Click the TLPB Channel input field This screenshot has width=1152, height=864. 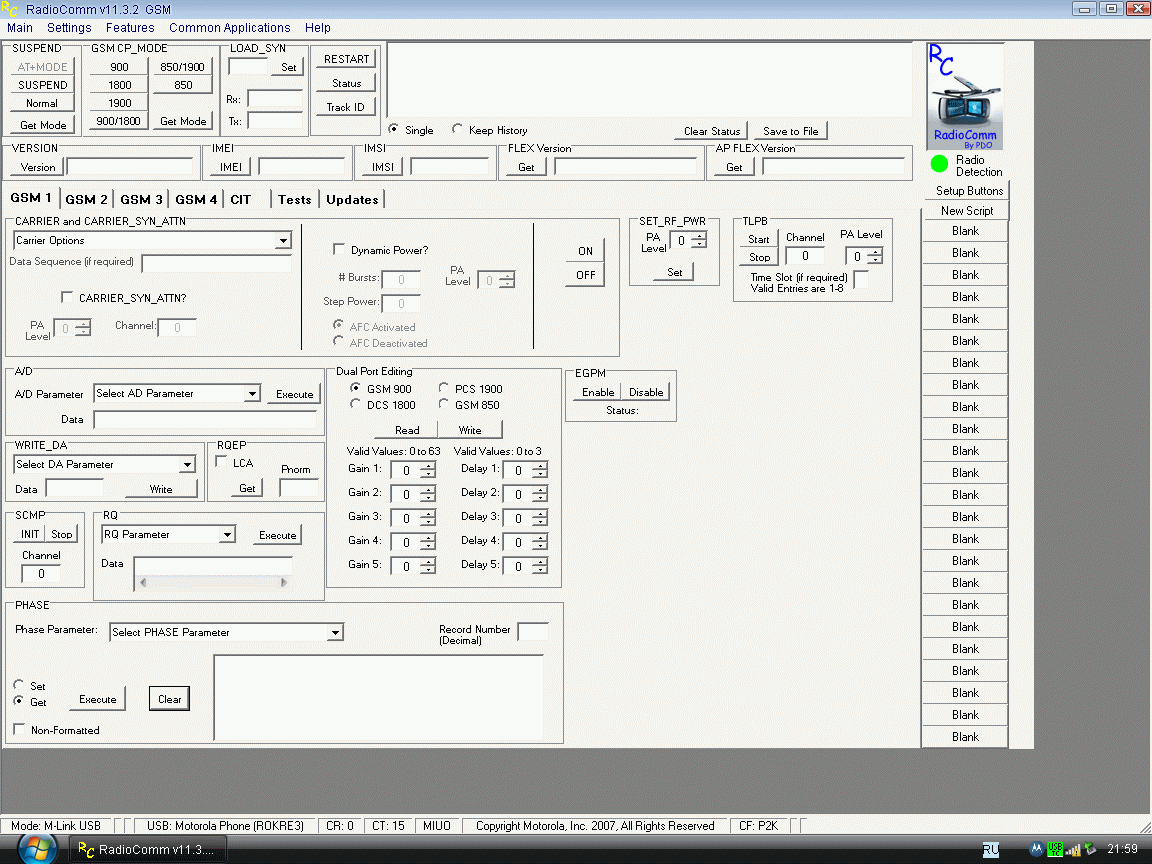point(804,256)
